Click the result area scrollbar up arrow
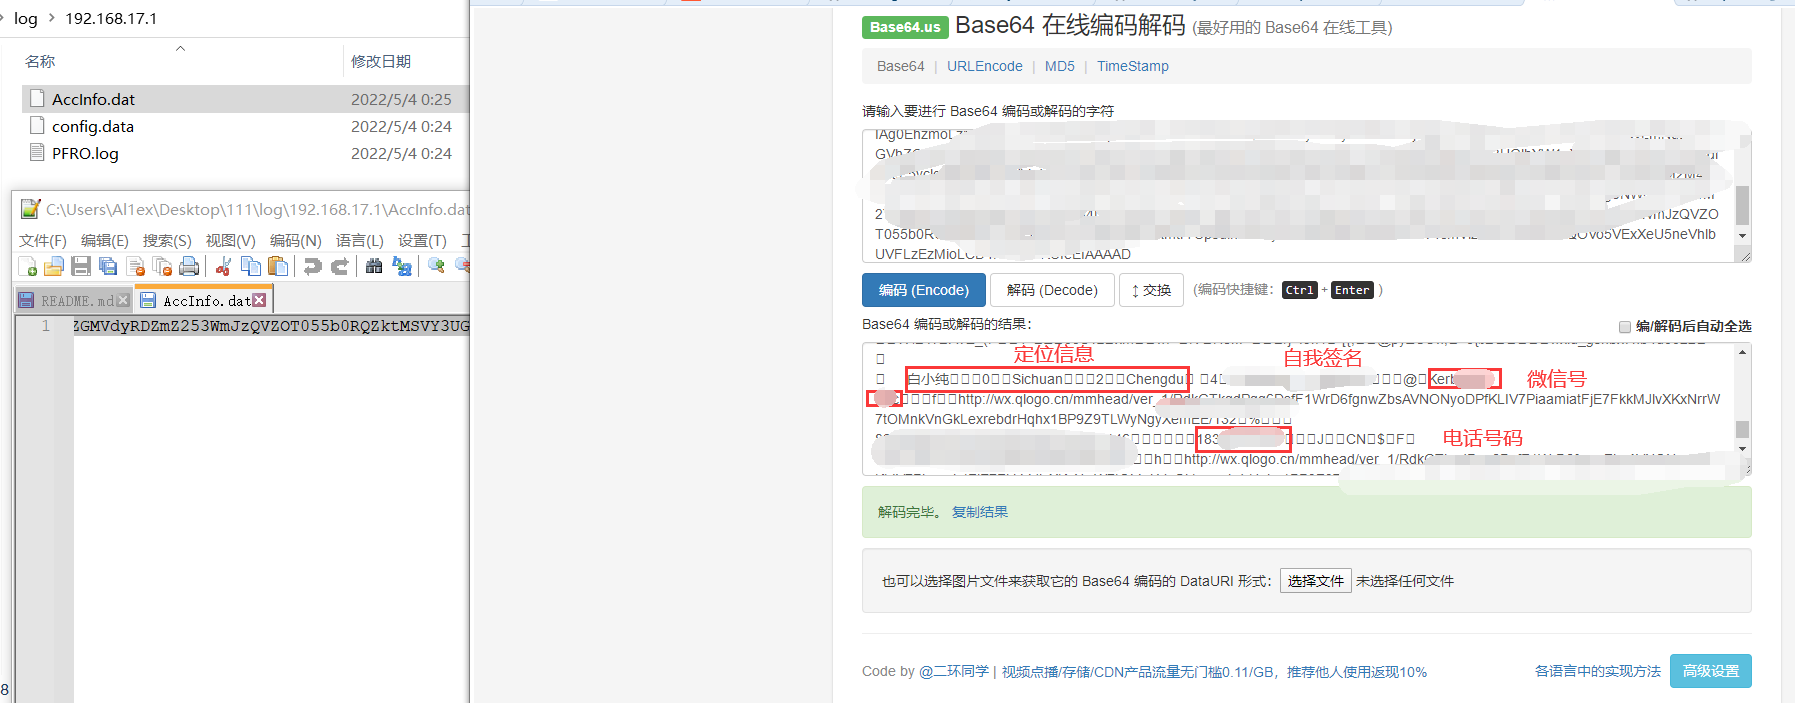The image size is (1795, 703). coord(1743,352)
